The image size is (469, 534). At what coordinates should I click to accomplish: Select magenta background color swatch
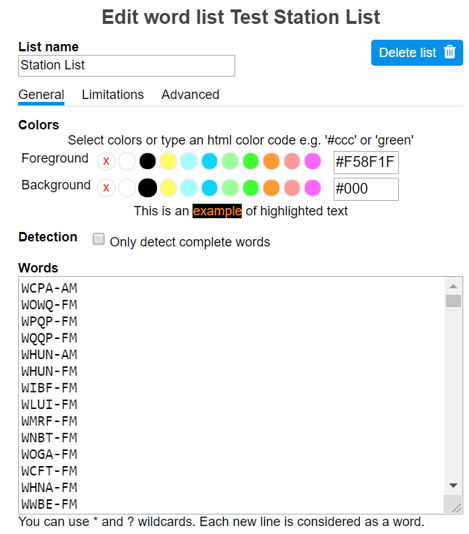coord(313,188)
